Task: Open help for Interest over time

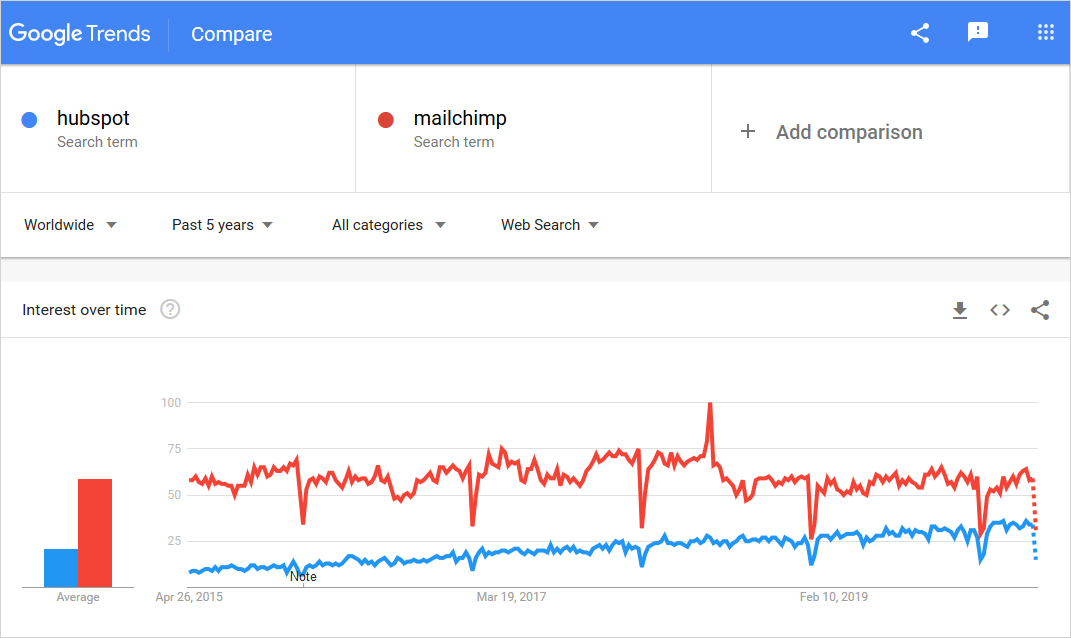Action: 170,310
